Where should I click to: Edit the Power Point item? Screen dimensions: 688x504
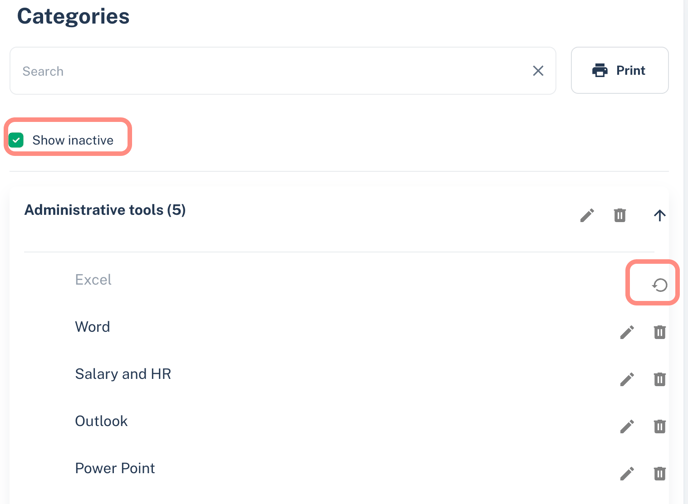pos(627,474)
